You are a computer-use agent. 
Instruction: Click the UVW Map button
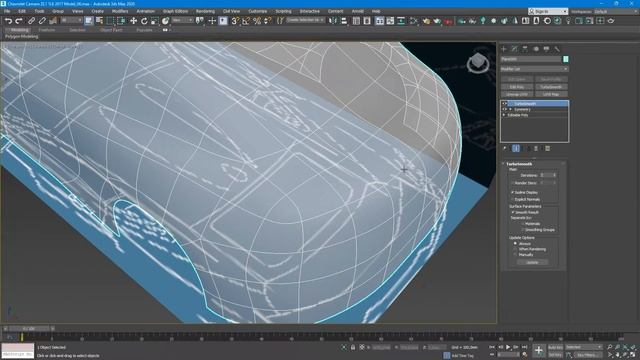(551, 94)
